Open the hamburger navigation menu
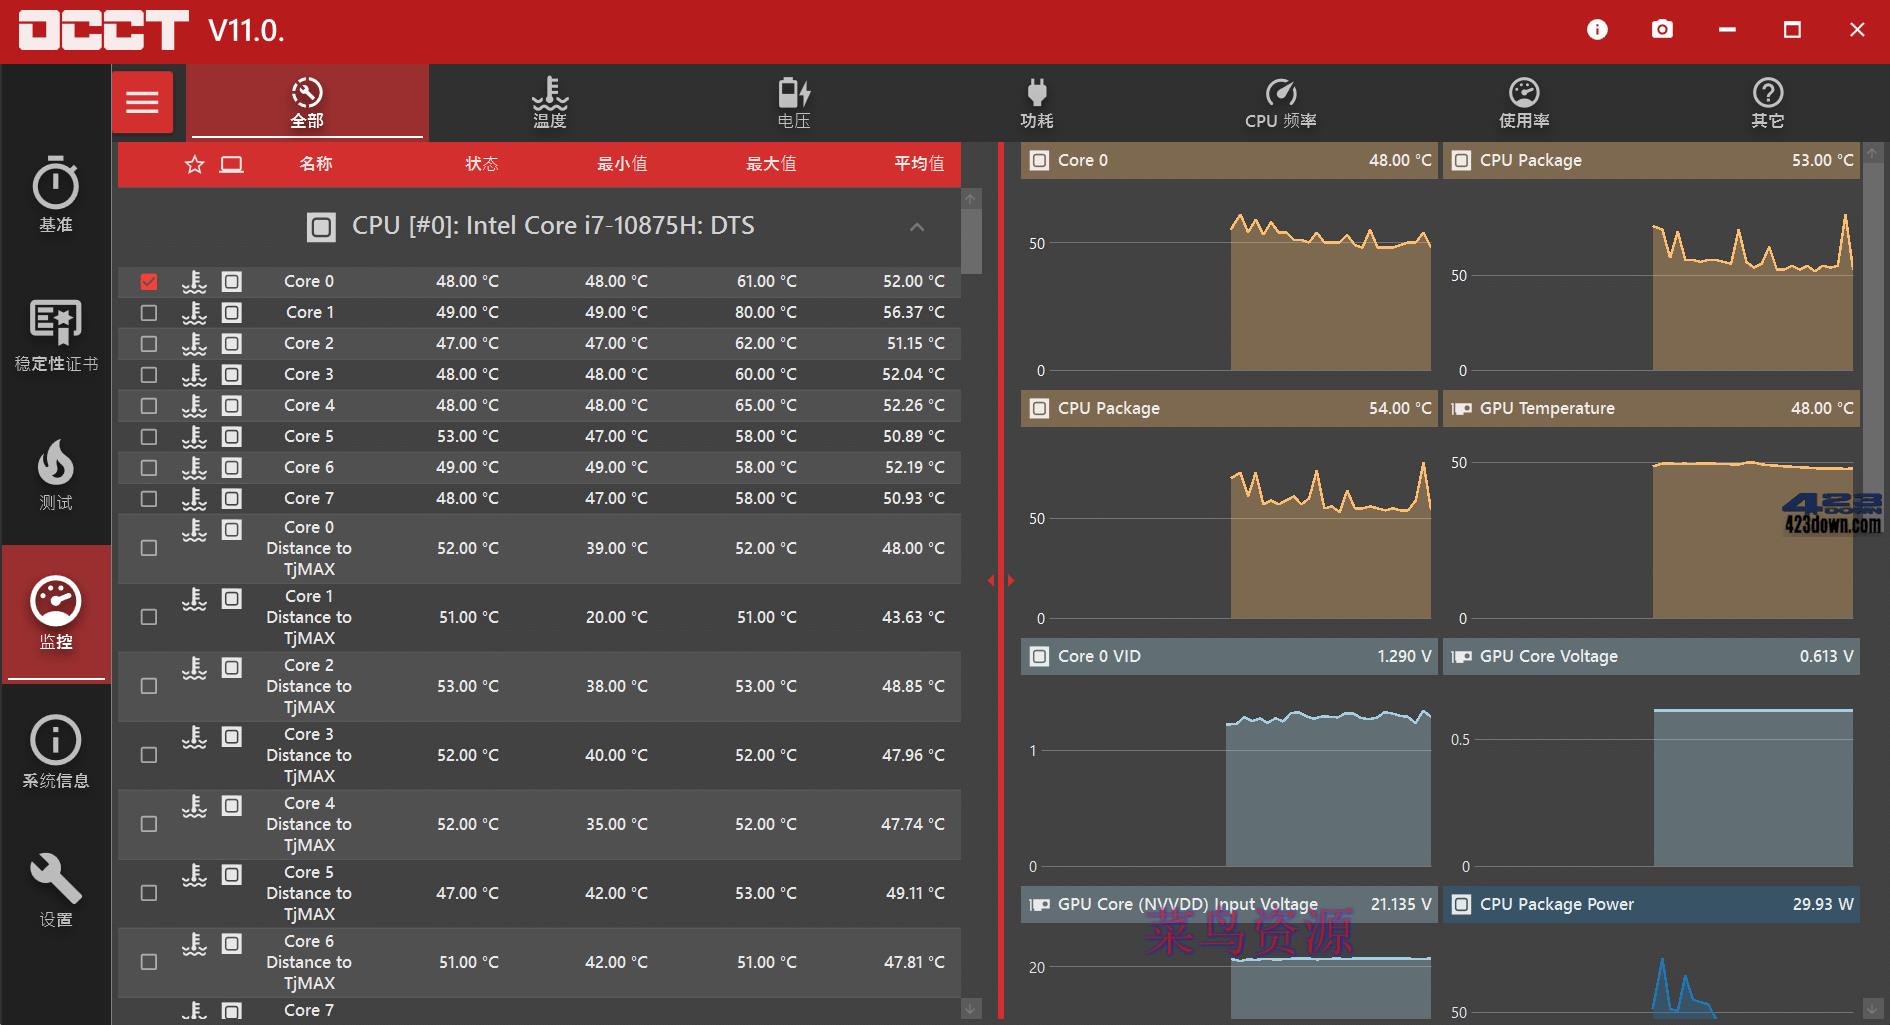1890x1025 pixels. (142, 101)
